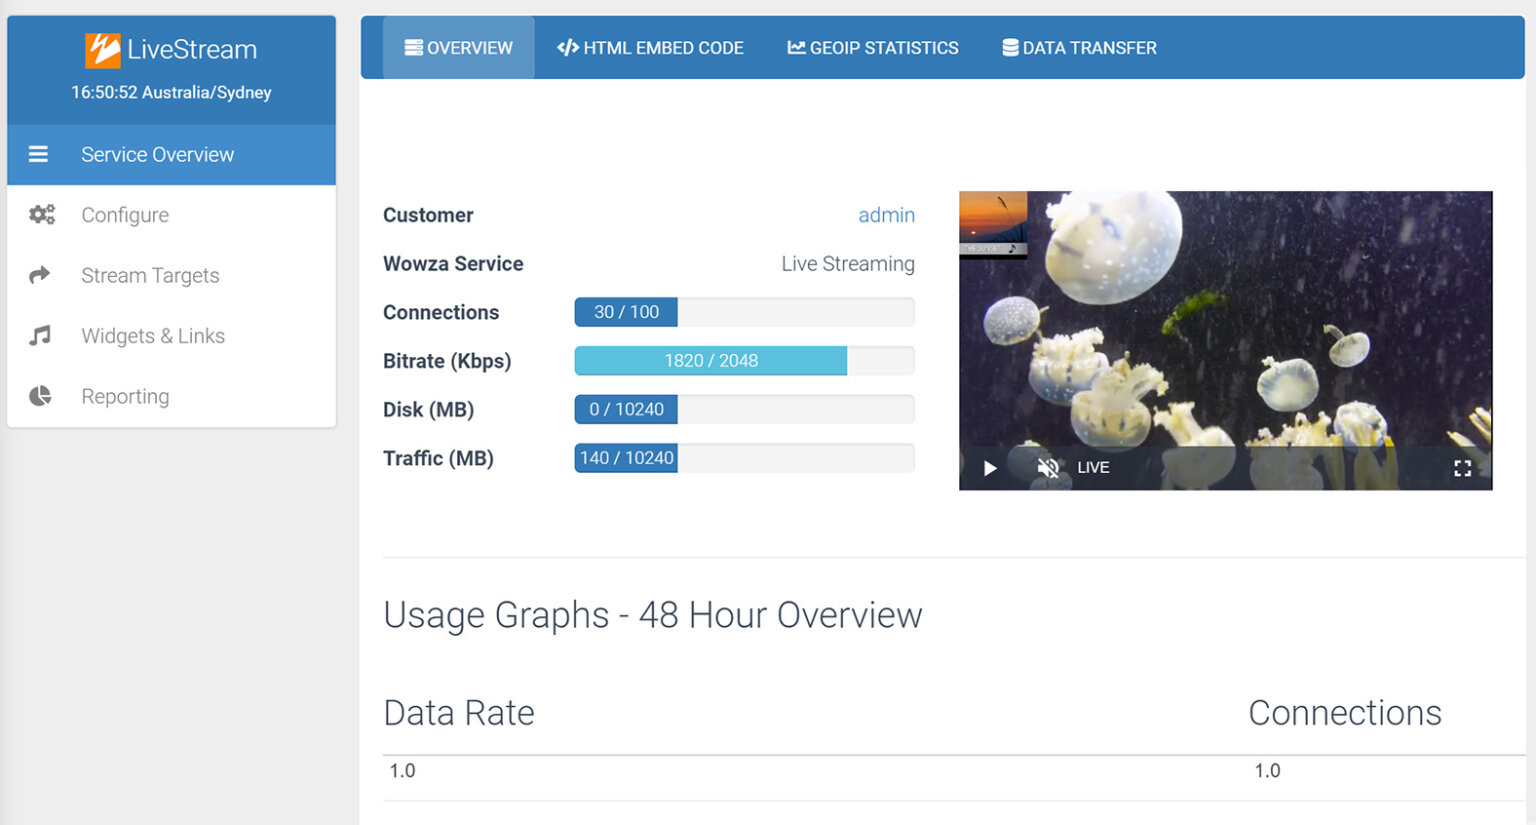This screenshot has width=1536, height=825.
Task: Open Stream Targets in the sidebar
Action: pyautogui.click(x=150, y=276)
